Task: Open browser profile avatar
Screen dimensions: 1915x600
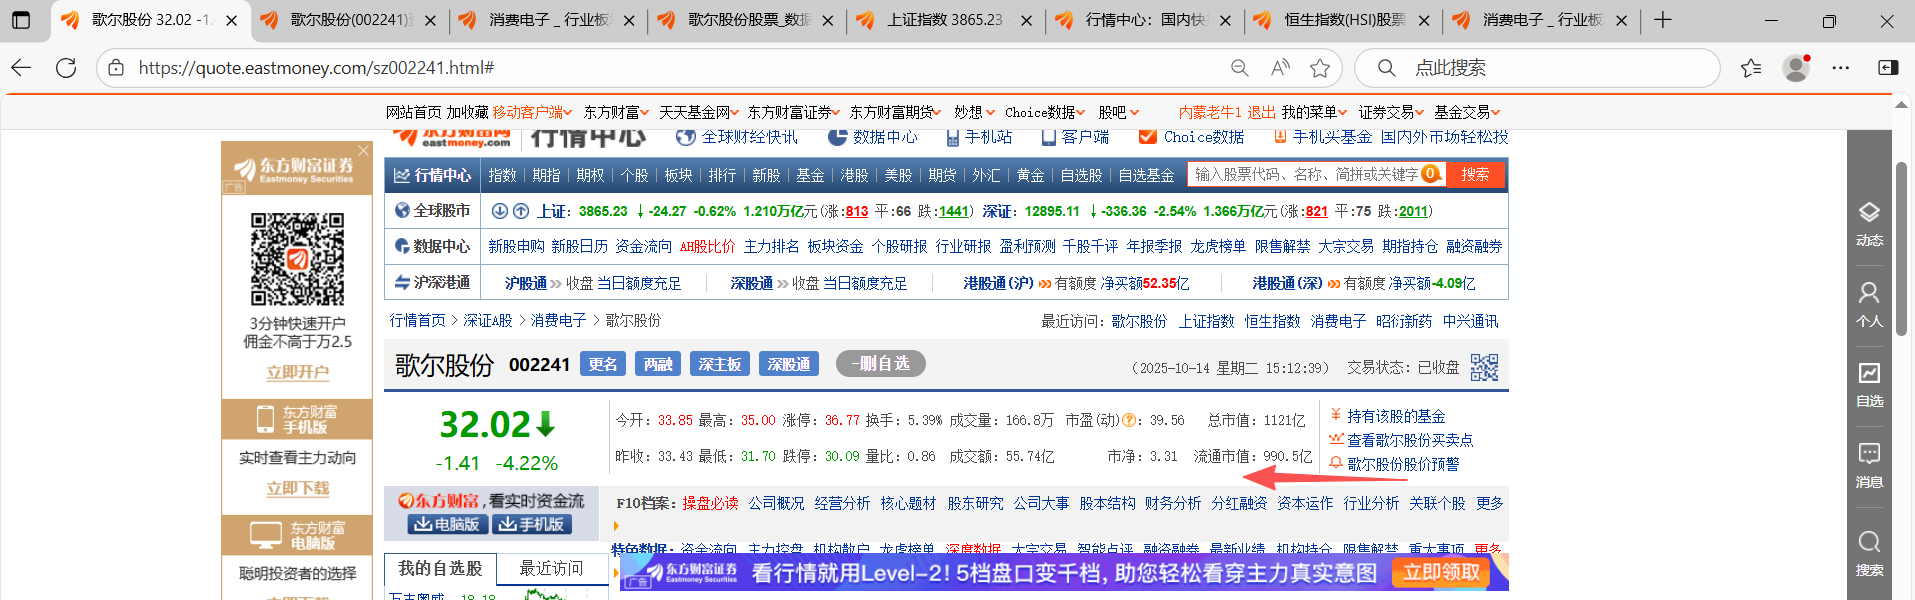Action: click(1797, 68)
